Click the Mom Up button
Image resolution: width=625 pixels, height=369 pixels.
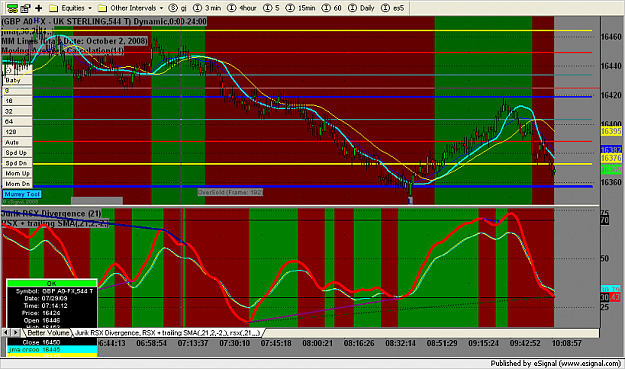pos(18,173)
